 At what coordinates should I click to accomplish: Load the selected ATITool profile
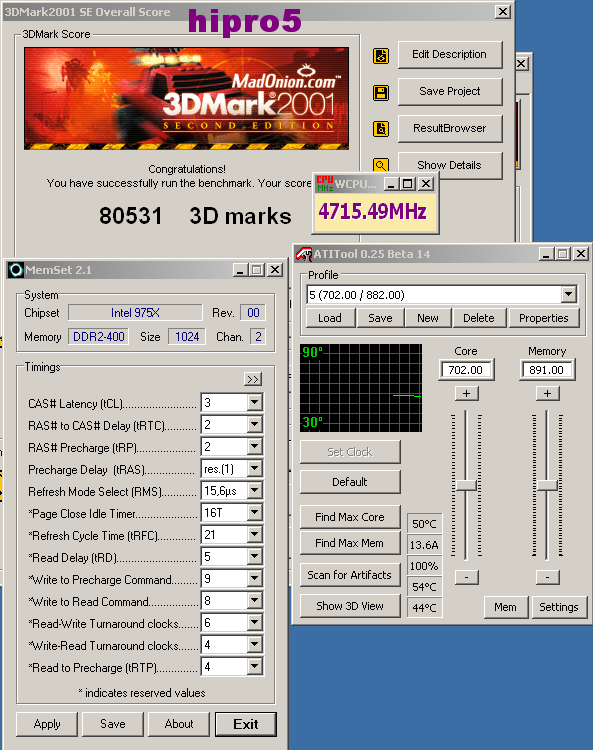[329, 318]
